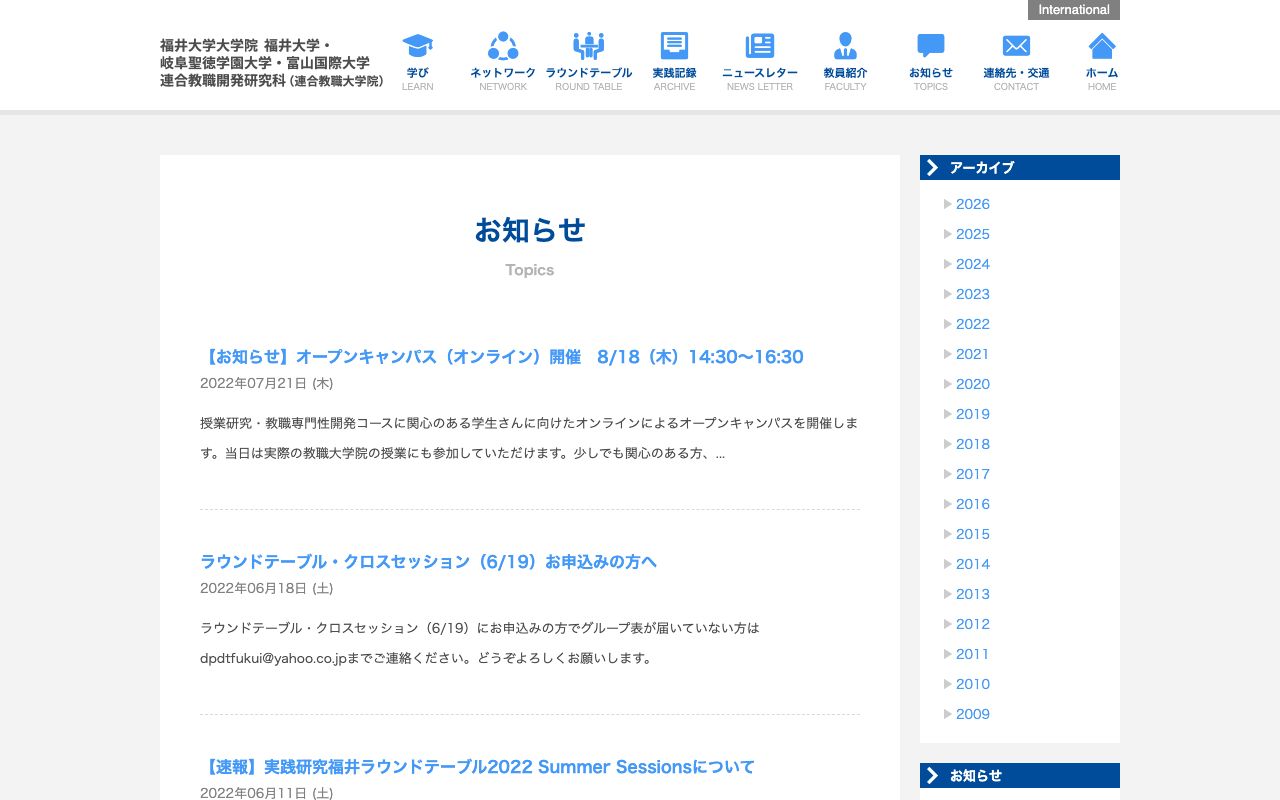Open the アーカイブ sidebar header
Image resolution: width=1280 pixels, height=800 pixels.
(x=1019, y=167)
